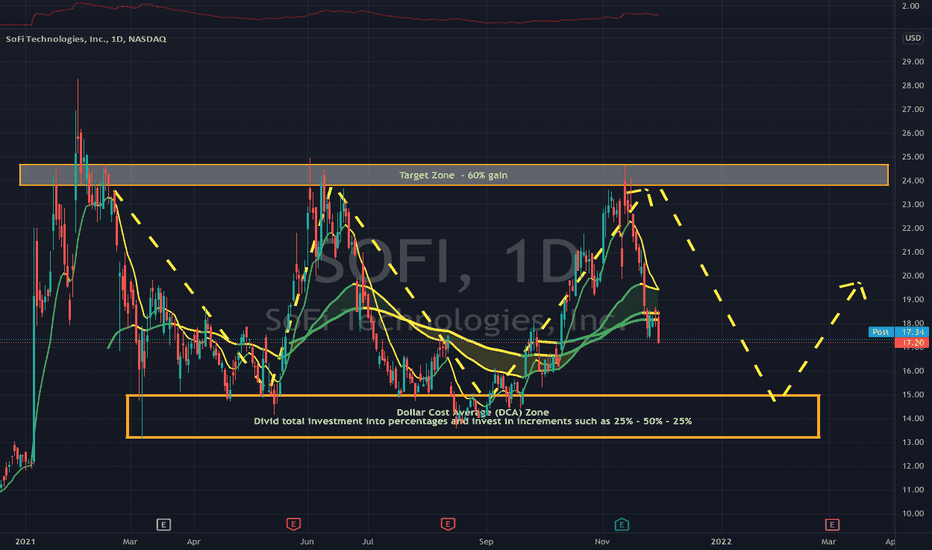Click the 15.00 price axis label
The width and height of the screenshot is (932, 550).
[912, 395]
